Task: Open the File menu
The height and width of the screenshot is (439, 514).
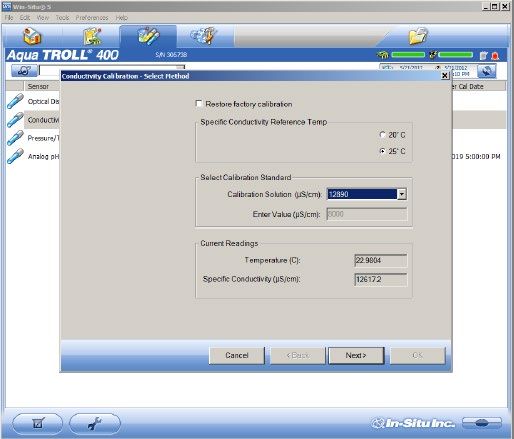Action: click(9, 18)
